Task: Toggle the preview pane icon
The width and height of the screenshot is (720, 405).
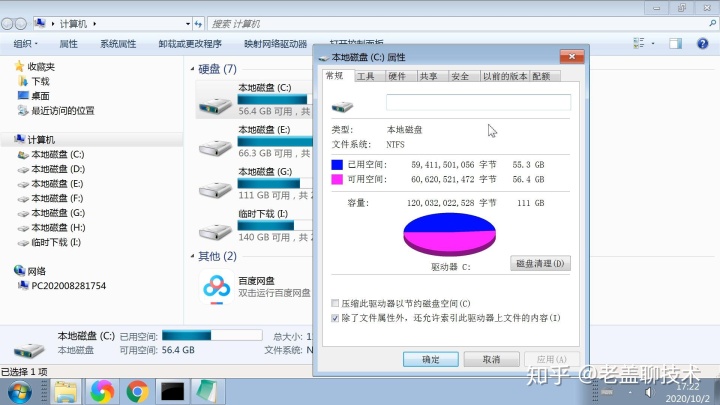Action: [675, 44]
